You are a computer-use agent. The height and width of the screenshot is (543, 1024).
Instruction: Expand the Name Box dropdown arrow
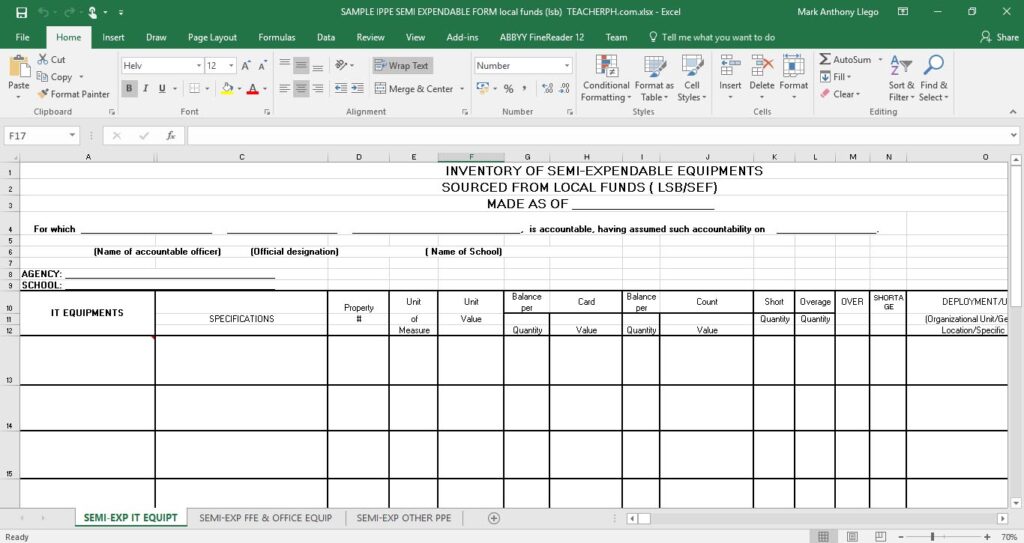click(73, 135)
